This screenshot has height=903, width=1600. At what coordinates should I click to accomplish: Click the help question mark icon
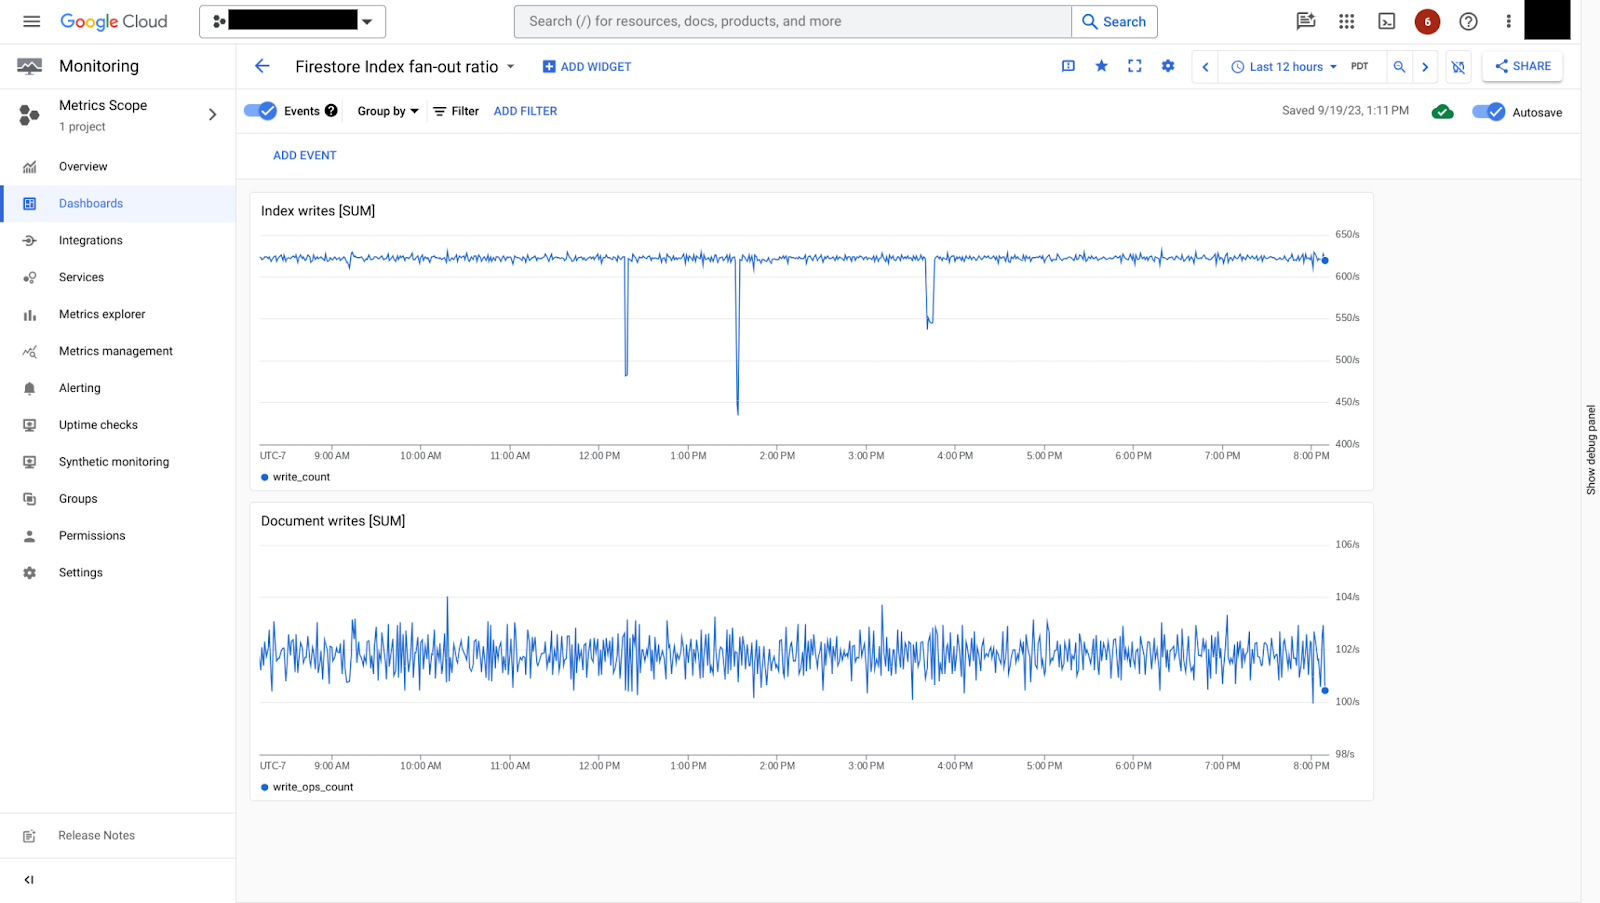[x=1468, y=21]
